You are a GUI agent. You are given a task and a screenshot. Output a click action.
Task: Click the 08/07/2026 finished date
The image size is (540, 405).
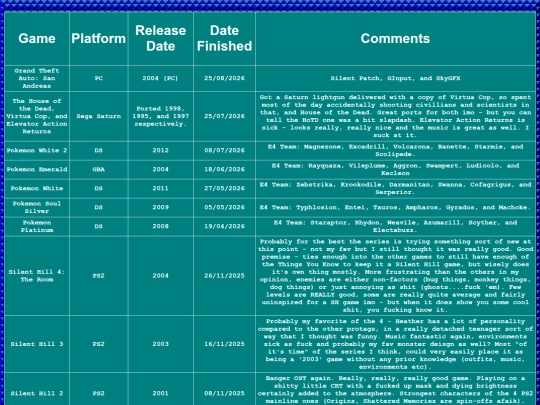pos(224,150)
